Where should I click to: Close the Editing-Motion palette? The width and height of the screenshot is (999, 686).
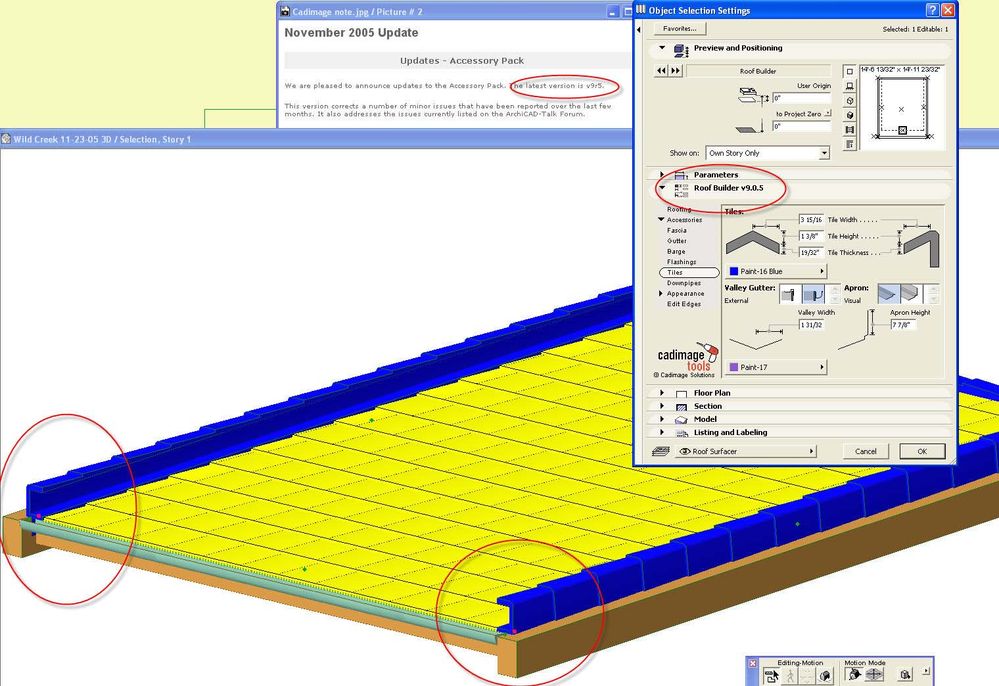(752, 663)
